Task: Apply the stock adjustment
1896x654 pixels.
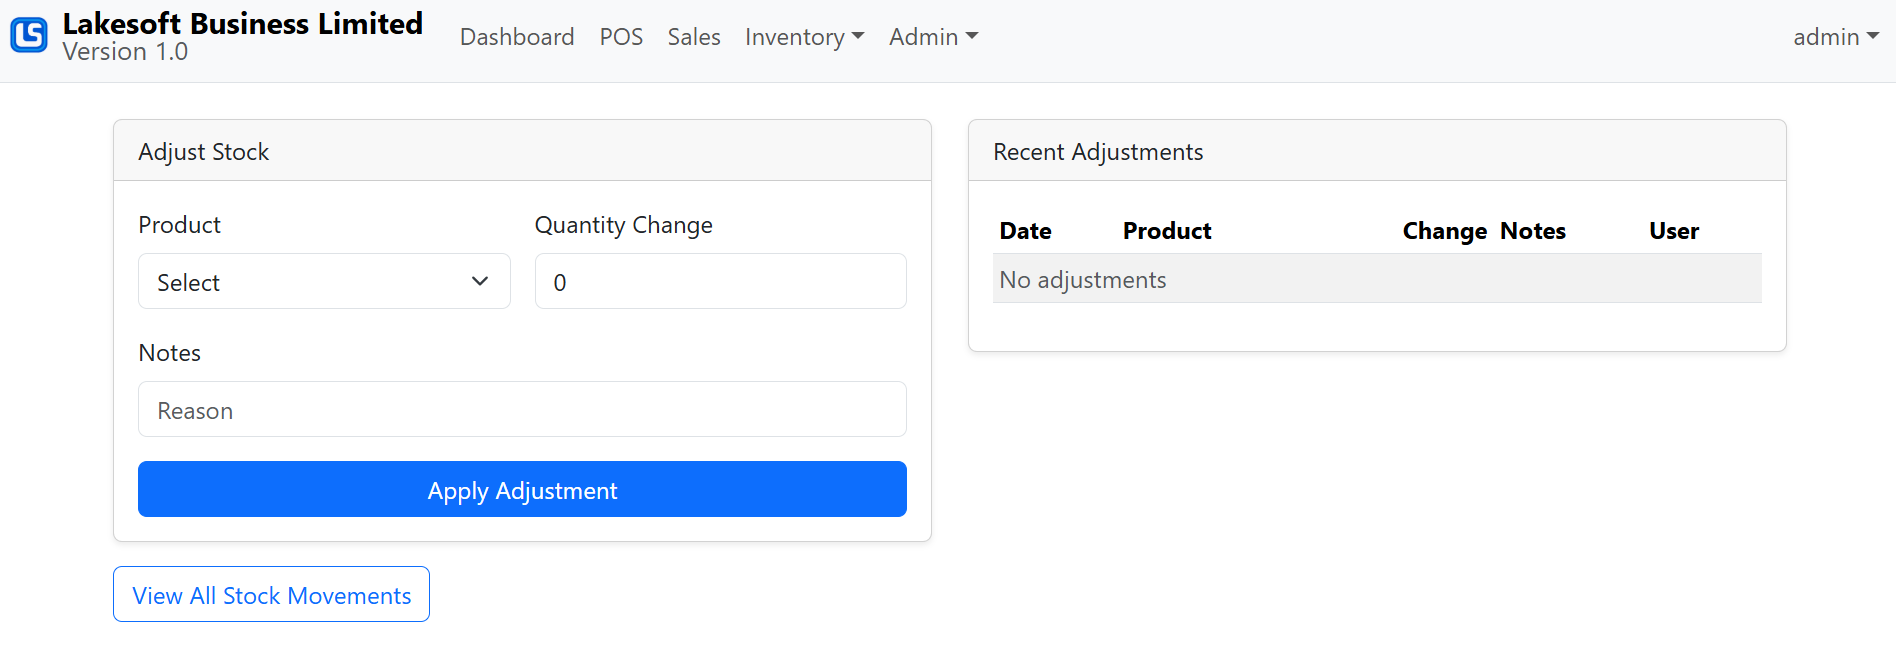Action: coord(522,489)
